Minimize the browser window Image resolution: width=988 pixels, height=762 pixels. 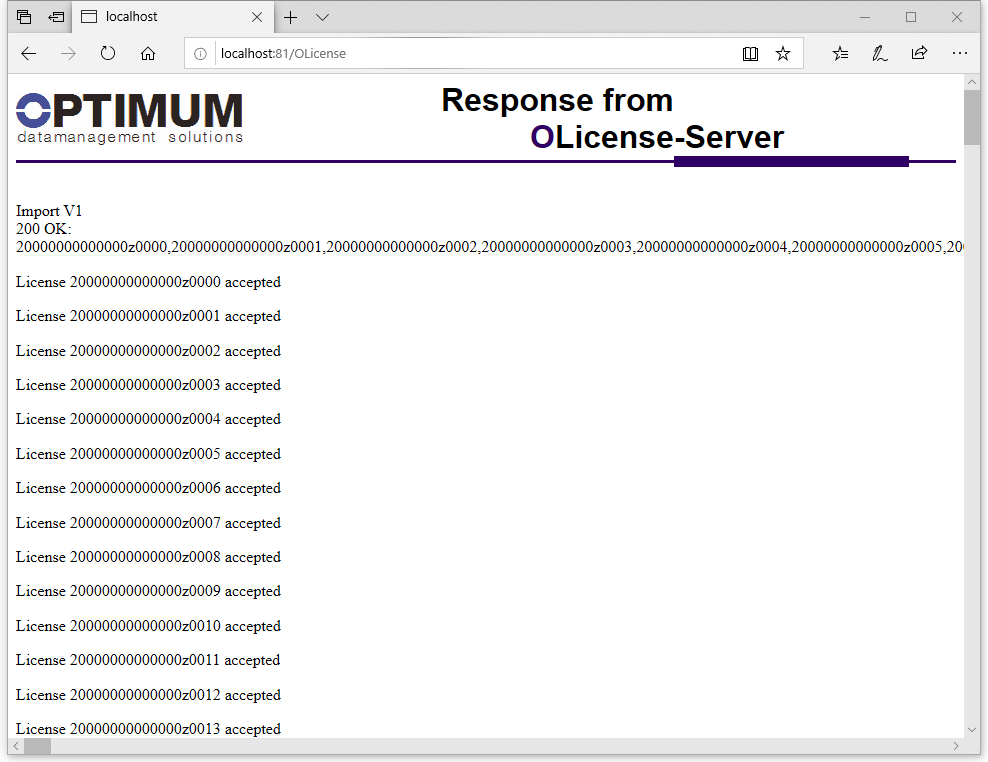click(864, 17)
